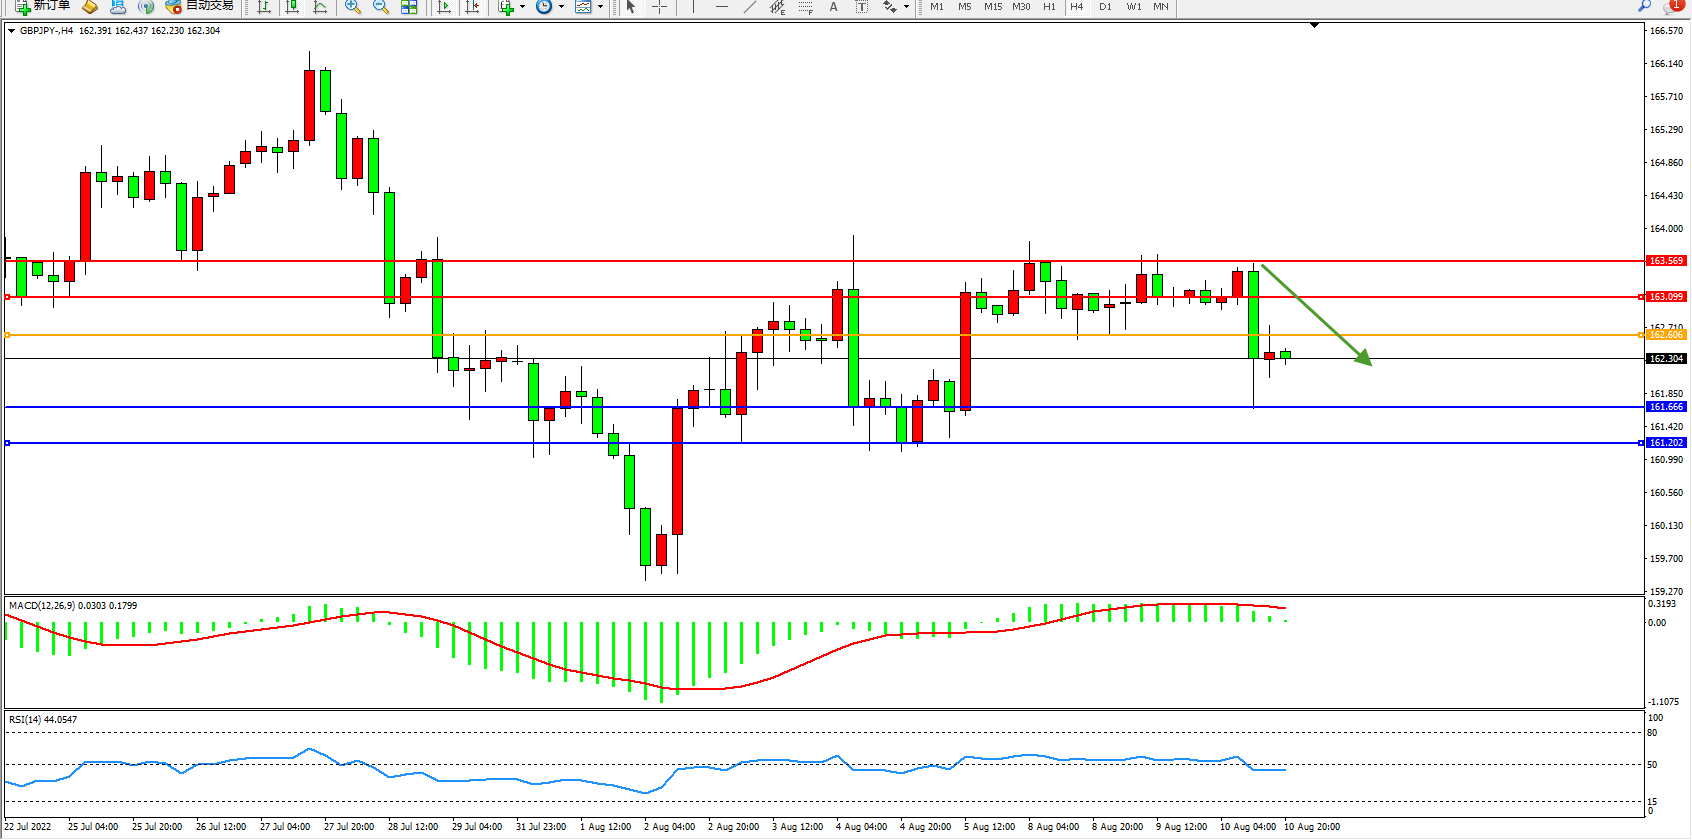The width and height of the screenshot is (1692, 840).
Task: Expand the indicators list dropdown arrow
Action: pyautogui.click(x=522, y=7)
